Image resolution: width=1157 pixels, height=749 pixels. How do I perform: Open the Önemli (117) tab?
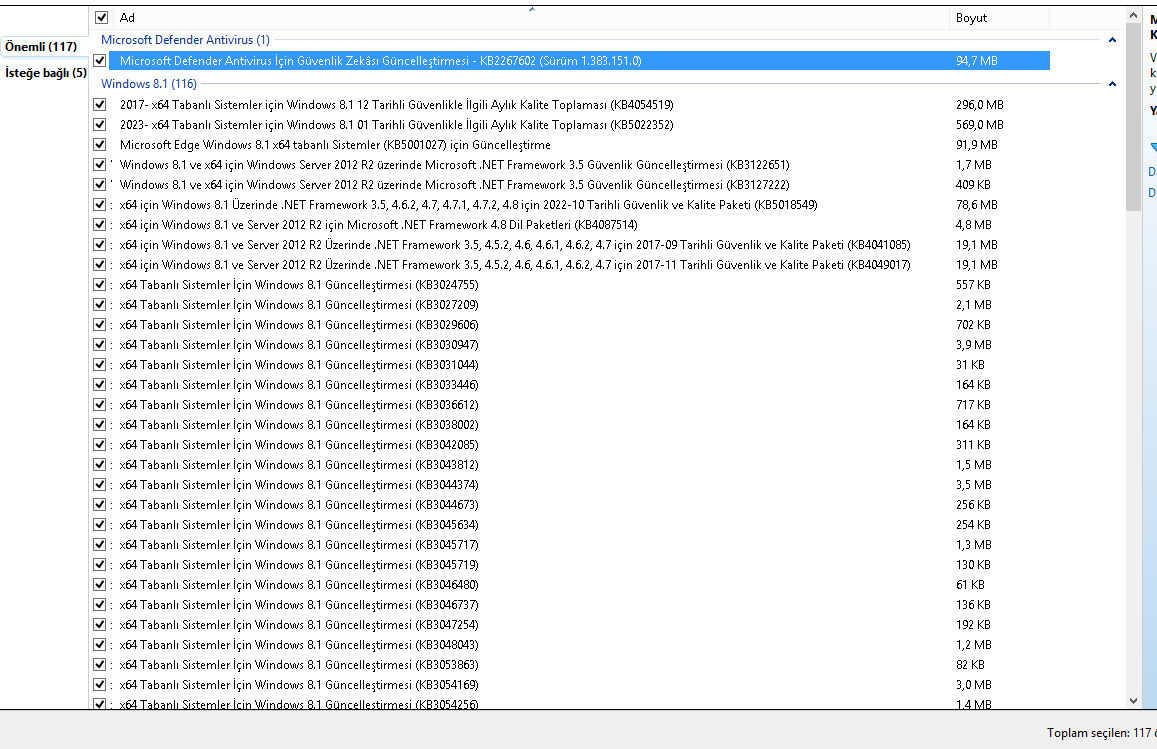[x=41, y=46]
